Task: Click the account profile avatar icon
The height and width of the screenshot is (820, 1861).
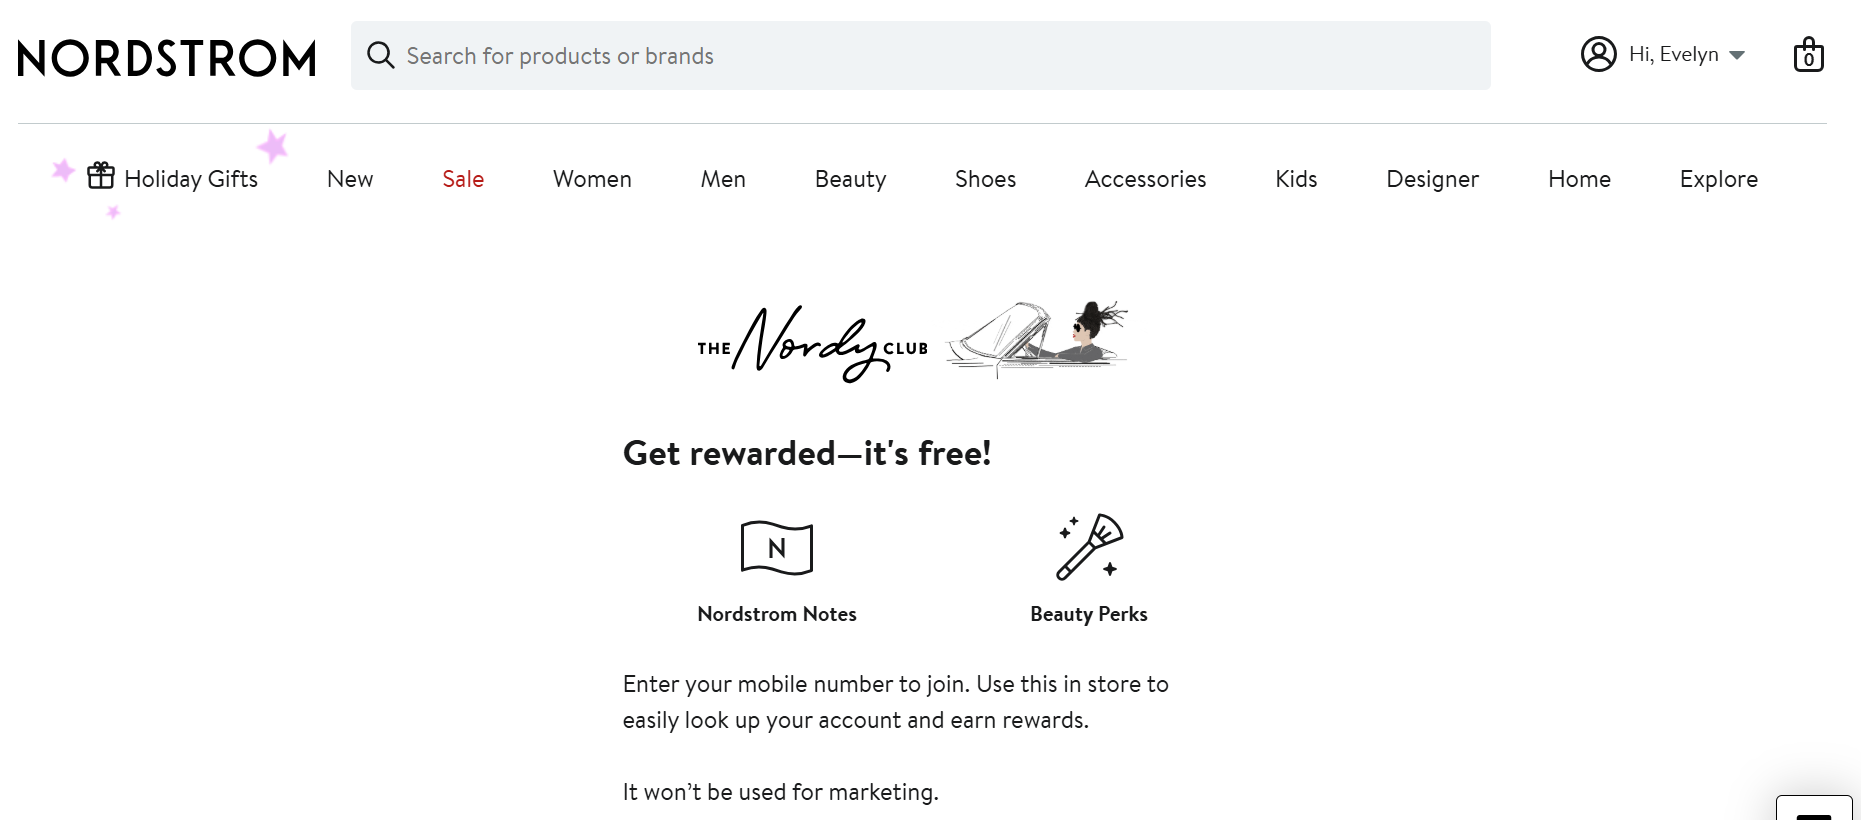Action: pyautogui.click(x=1598, y=54)
